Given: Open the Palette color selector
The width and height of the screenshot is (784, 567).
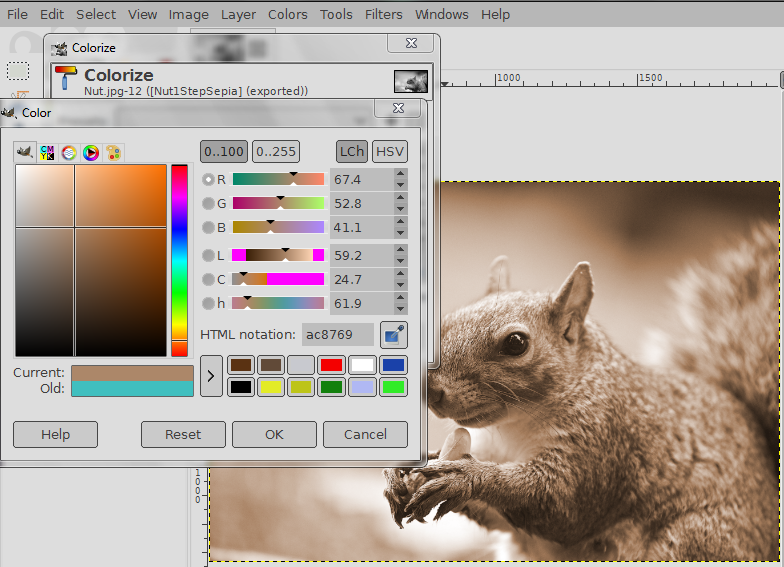Looking at the screenshot, I should point(114,152).
